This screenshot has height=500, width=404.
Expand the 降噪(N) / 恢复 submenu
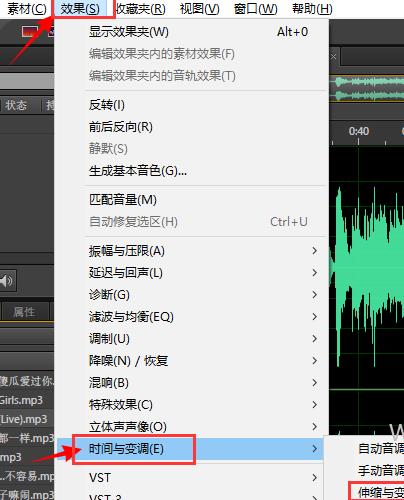(192, 361)
